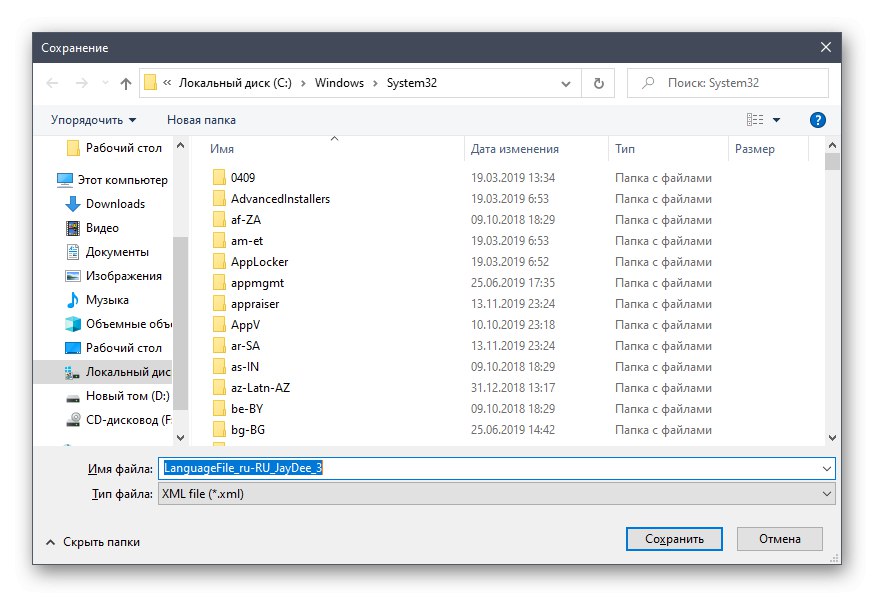874x597 pixels.
Task: Open the address bar history dropdown
Action: (x=566, y=84)
